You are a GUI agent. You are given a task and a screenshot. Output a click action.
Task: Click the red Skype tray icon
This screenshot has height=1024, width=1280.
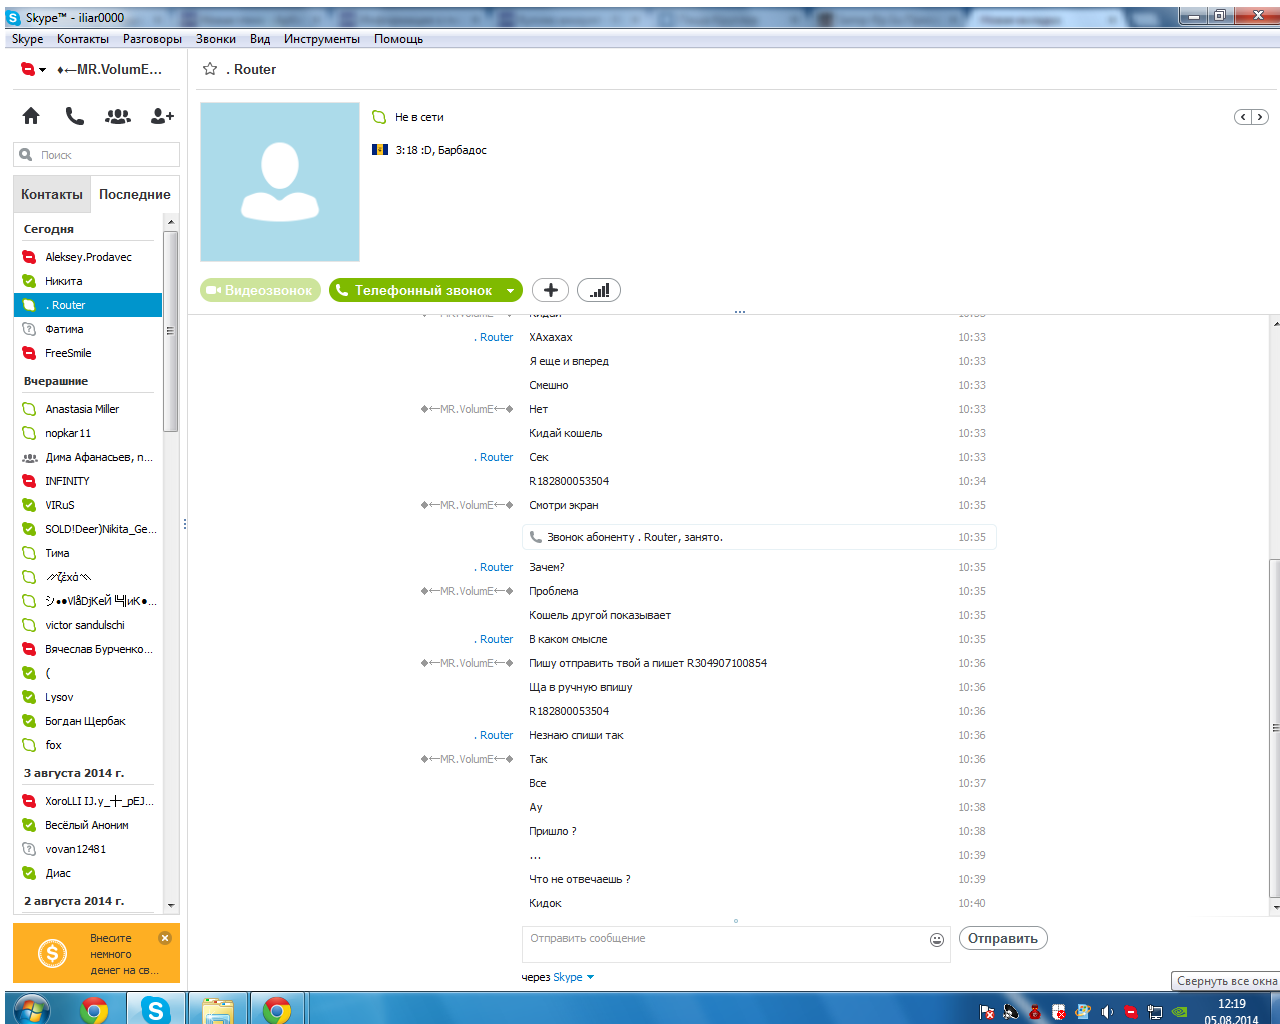[1131, 1012]
